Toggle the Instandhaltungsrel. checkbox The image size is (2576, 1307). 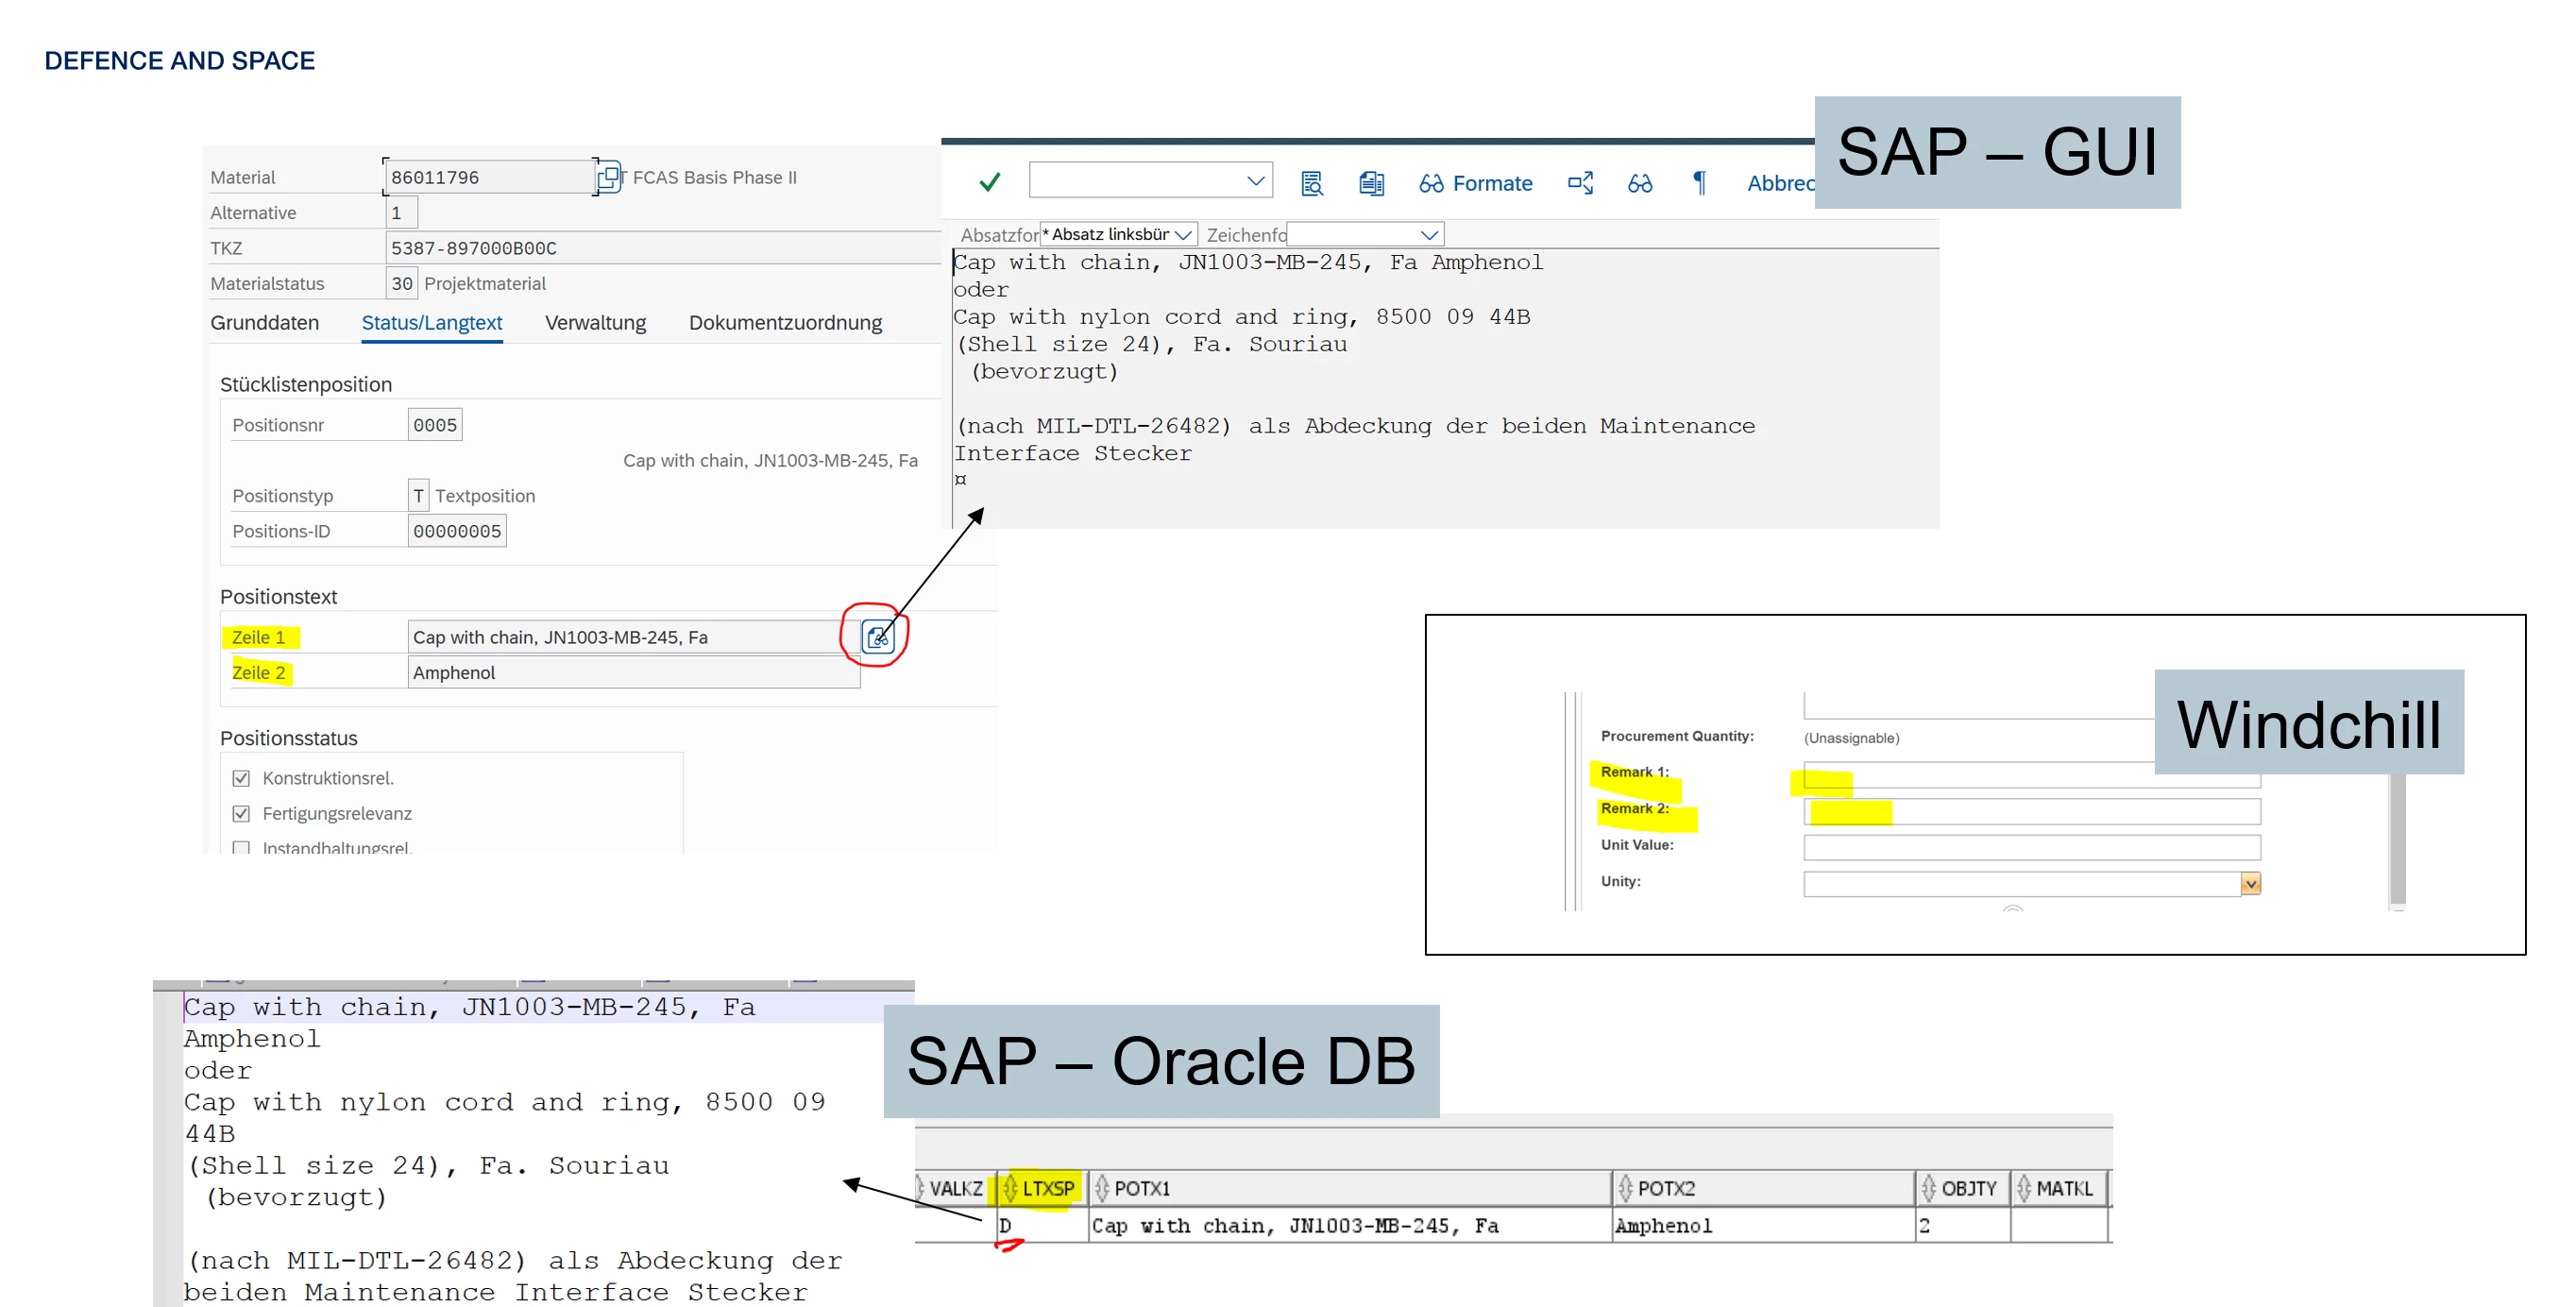coord(241,847)
